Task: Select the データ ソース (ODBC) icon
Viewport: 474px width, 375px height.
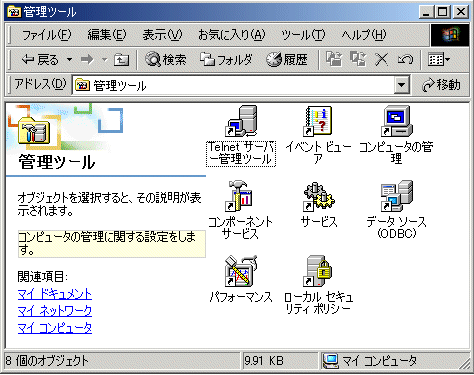Action: tap(397, 196)
